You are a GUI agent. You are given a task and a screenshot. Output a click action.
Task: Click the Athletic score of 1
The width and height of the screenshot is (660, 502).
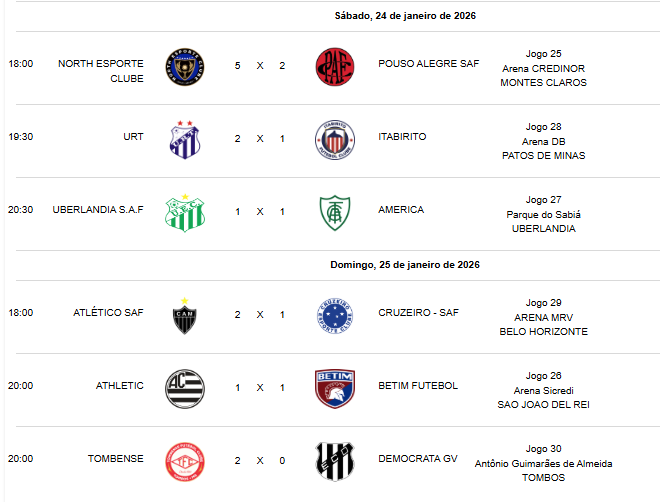coord(237,387)
